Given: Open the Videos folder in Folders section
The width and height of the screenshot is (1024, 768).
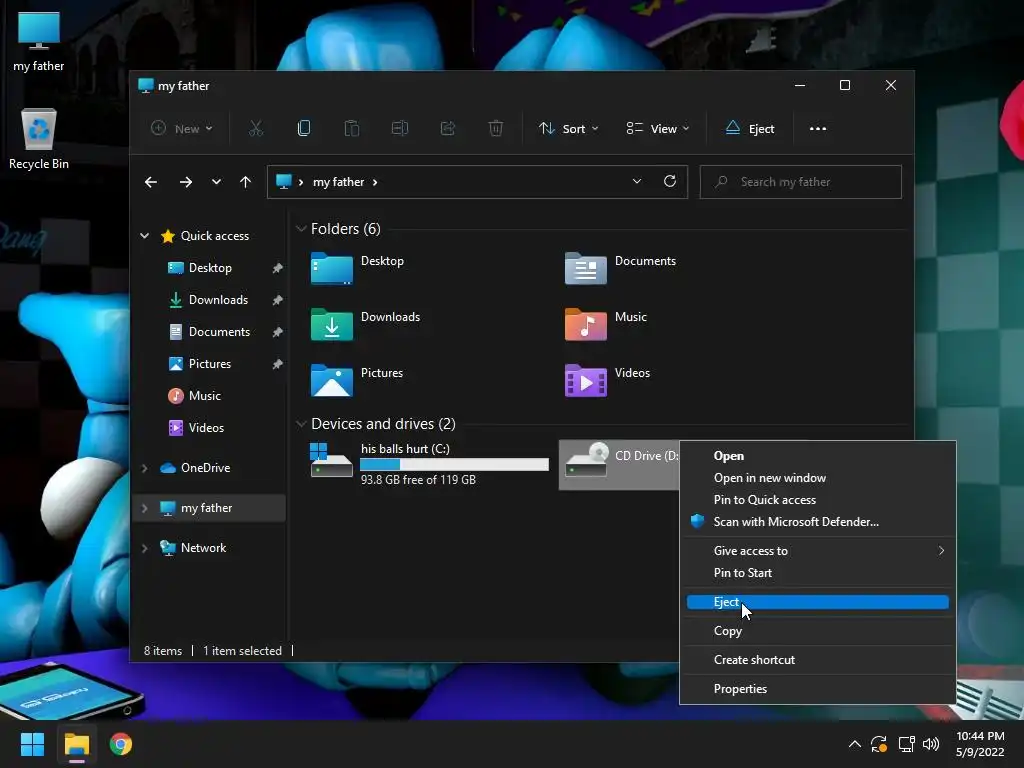Looking at the screenshot, I should pos(585,380).
